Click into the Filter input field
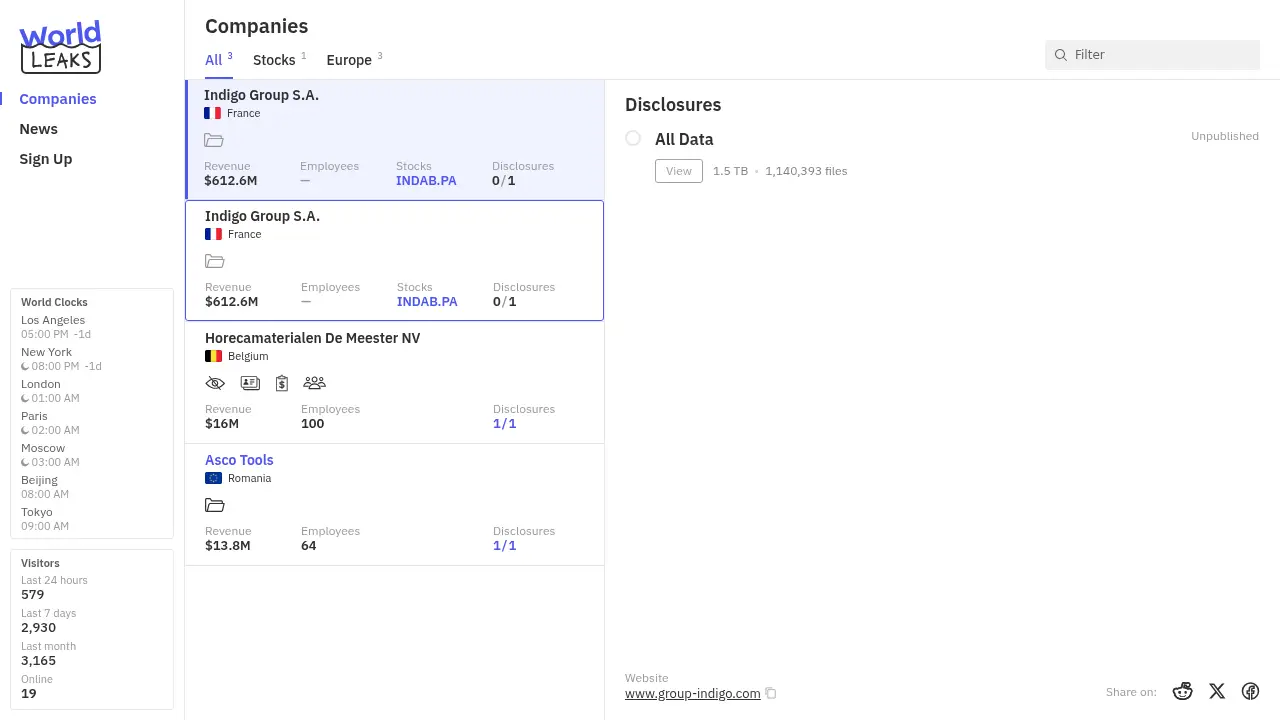This screenshot has width=1280, height=720. pos(1160,55)
